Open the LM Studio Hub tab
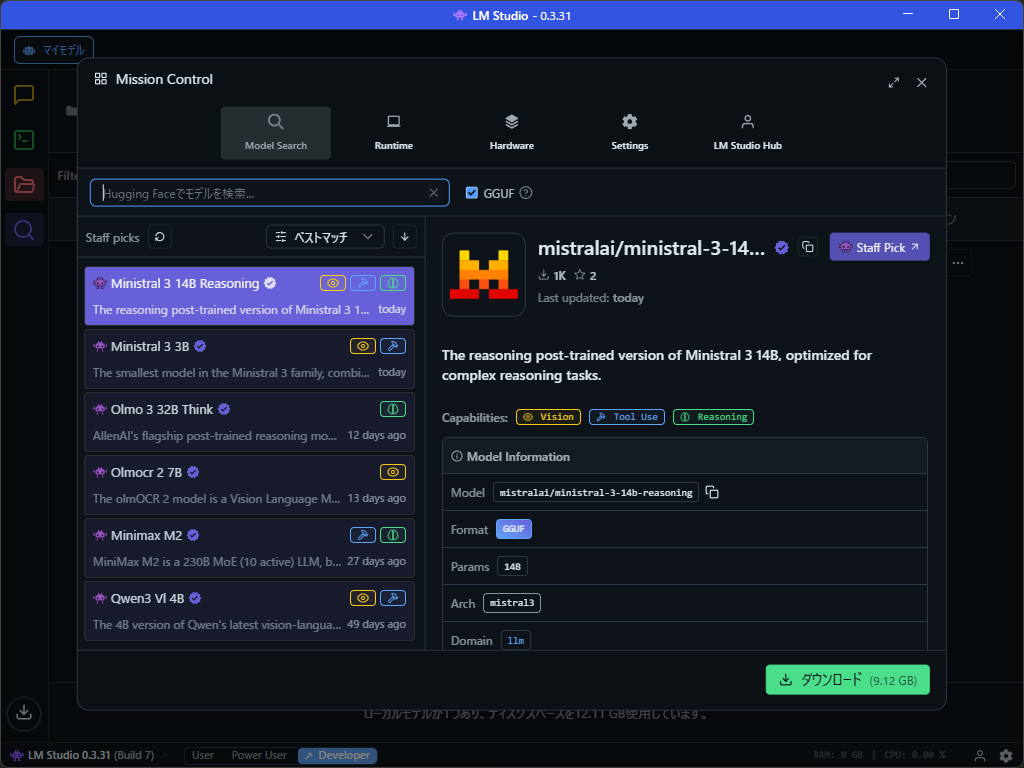The height and width of the screenshot is (768, 1024). pos(747,133)
